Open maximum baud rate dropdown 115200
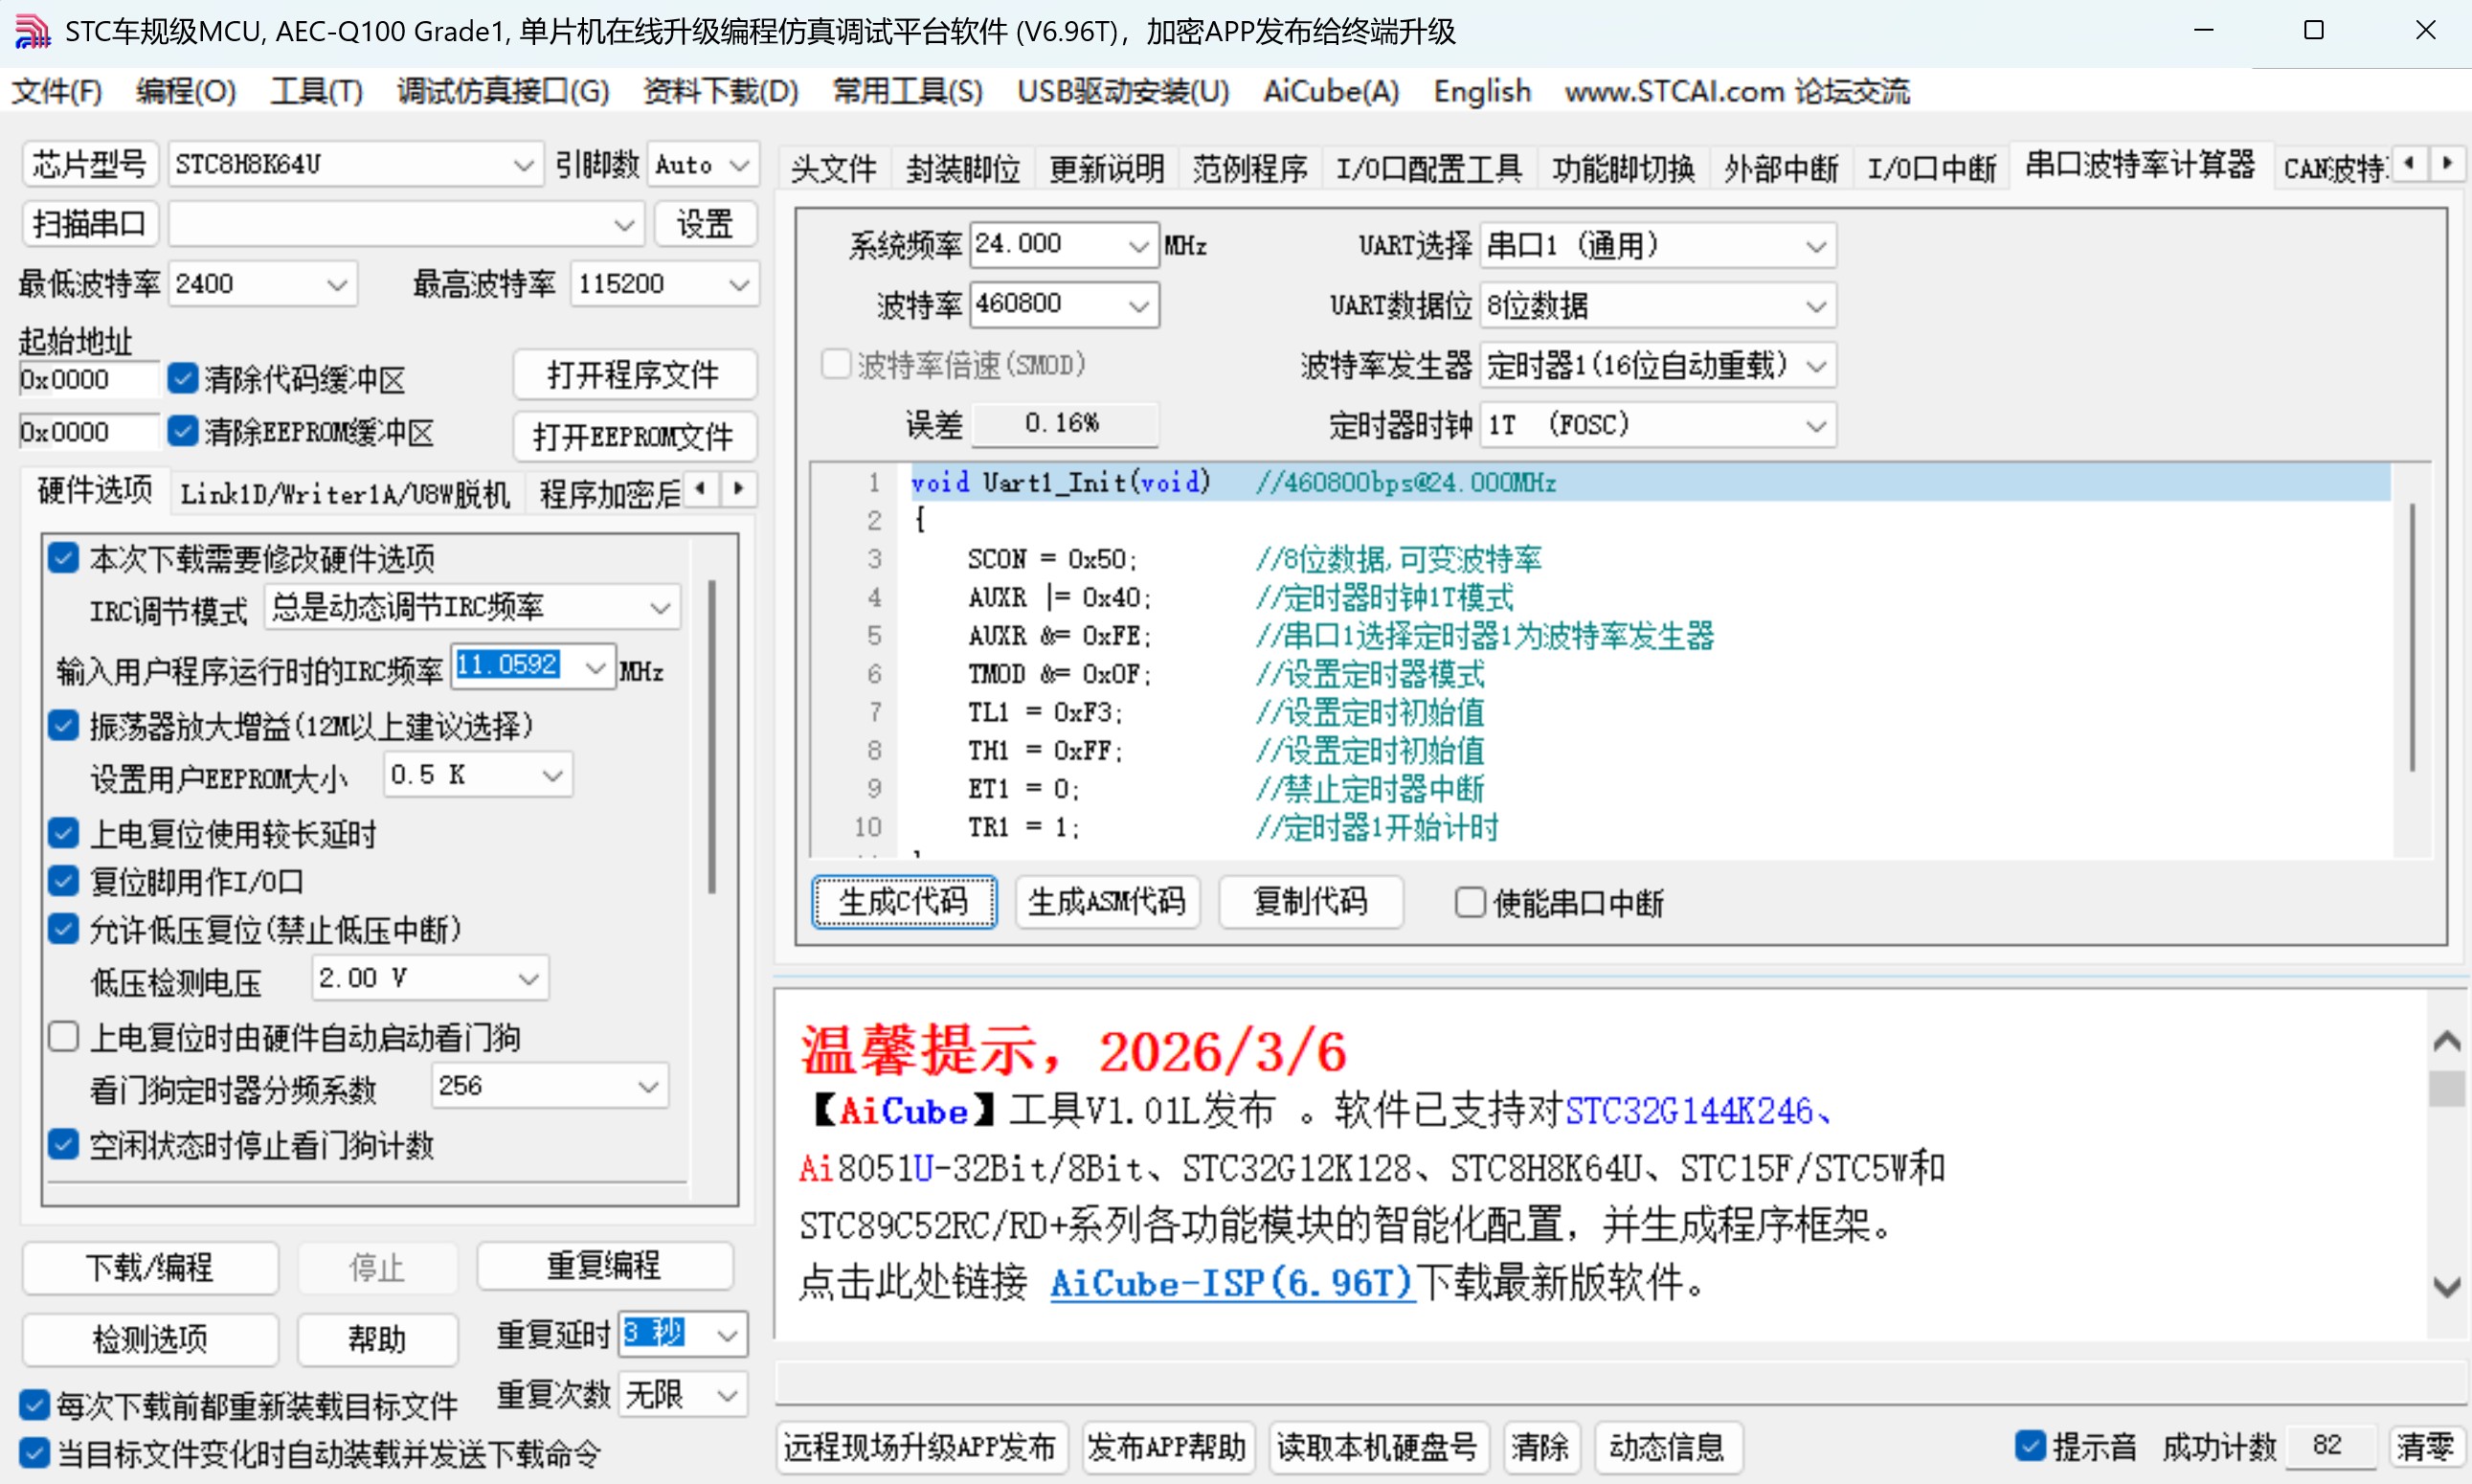This screenshot has height=1484, width=2472. point(664,284)
